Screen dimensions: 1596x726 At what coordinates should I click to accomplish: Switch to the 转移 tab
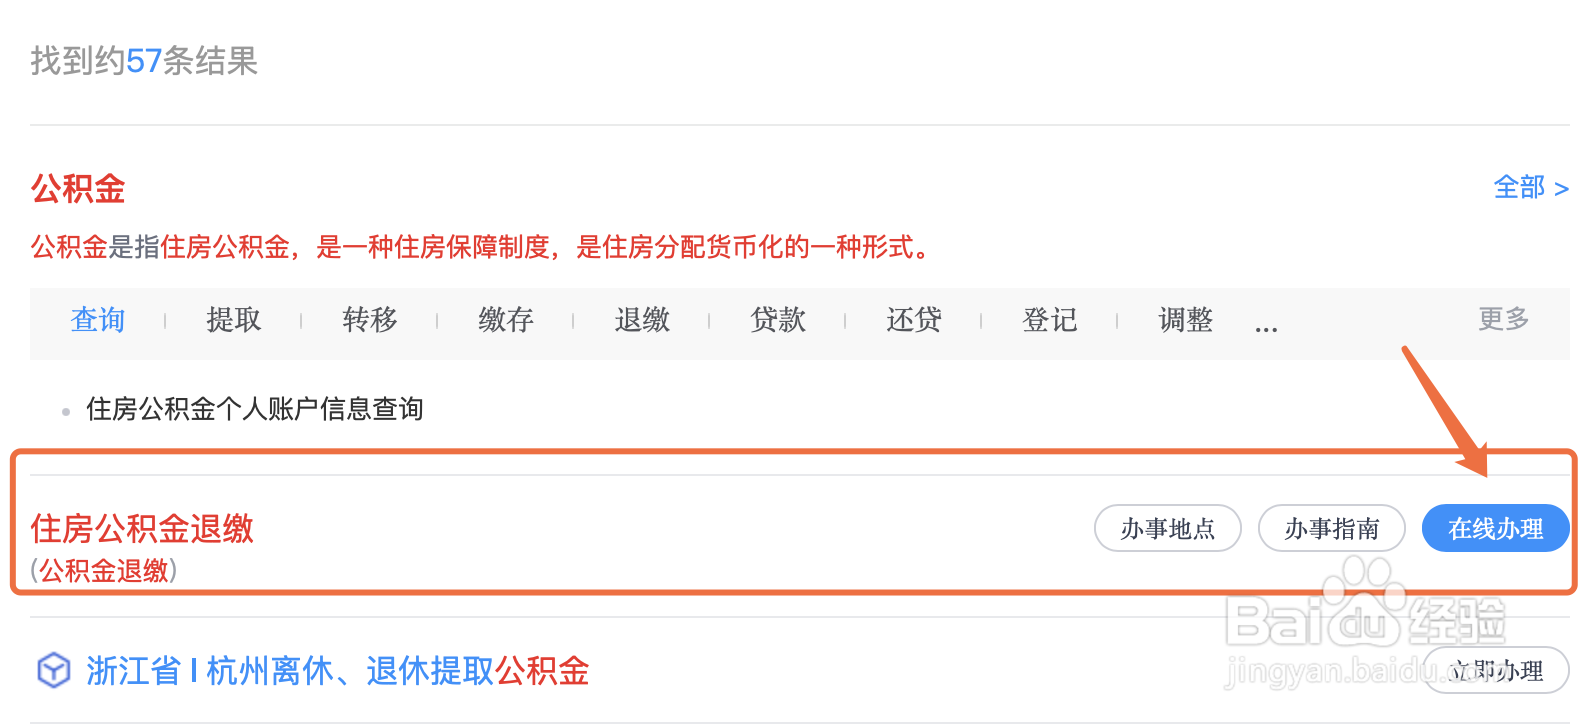pyautogui.click(x=370, y=320)
